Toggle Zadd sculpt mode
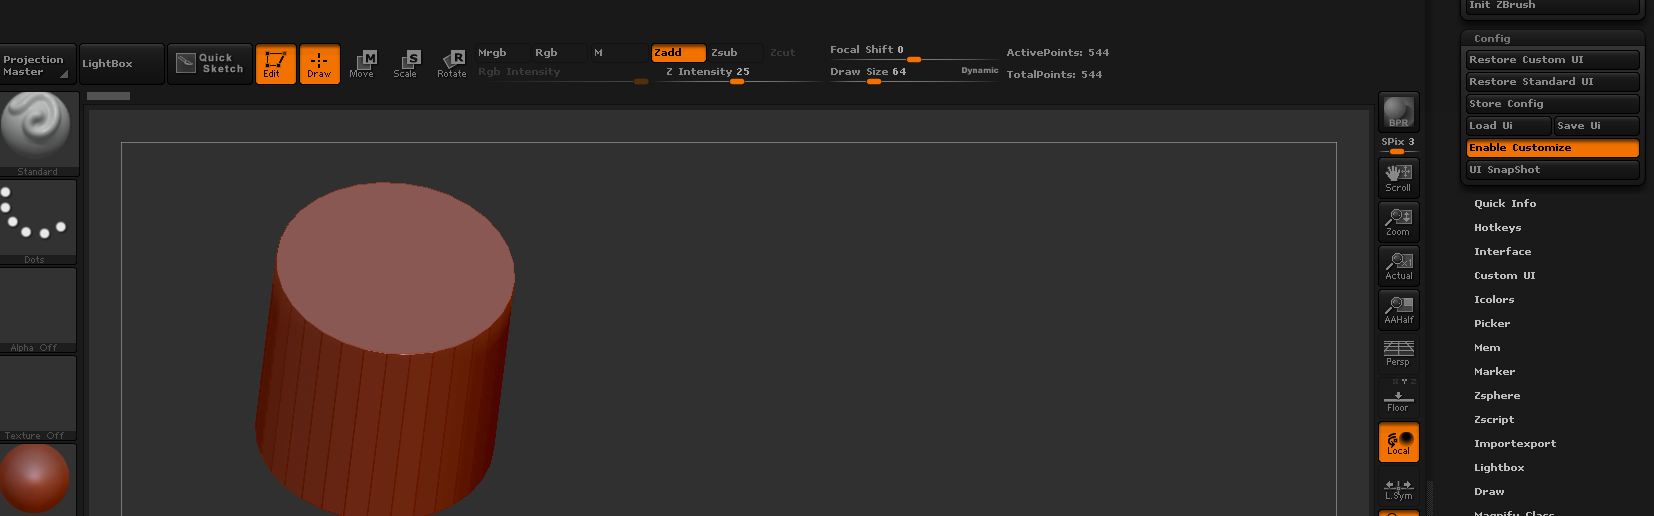This screenshot has height=516, width=1654. (x=678, y=53)
